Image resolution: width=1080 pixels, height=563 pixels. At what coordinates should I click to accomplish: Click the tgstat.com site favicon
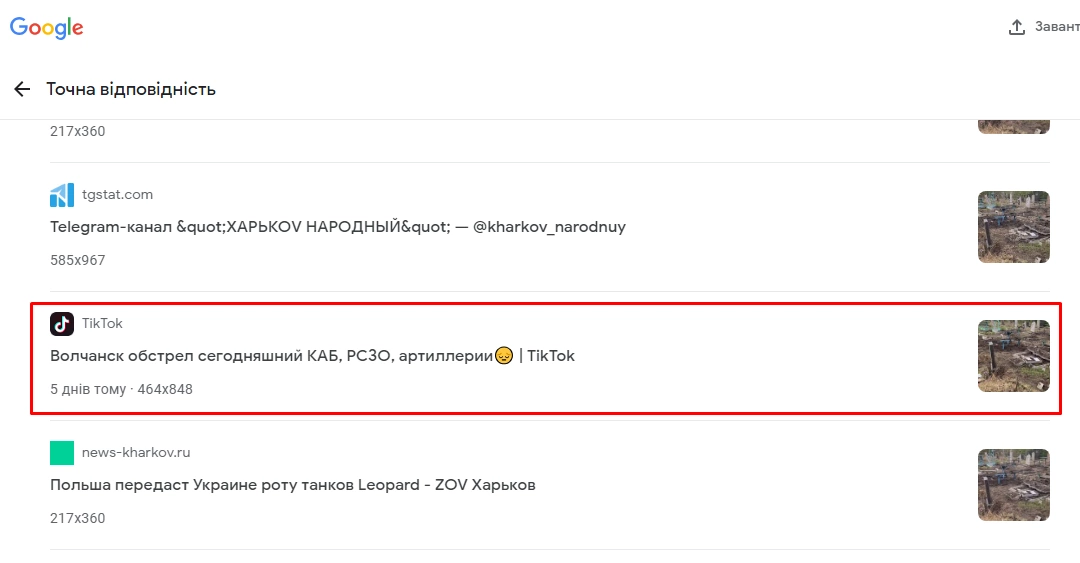coord(62,195)
